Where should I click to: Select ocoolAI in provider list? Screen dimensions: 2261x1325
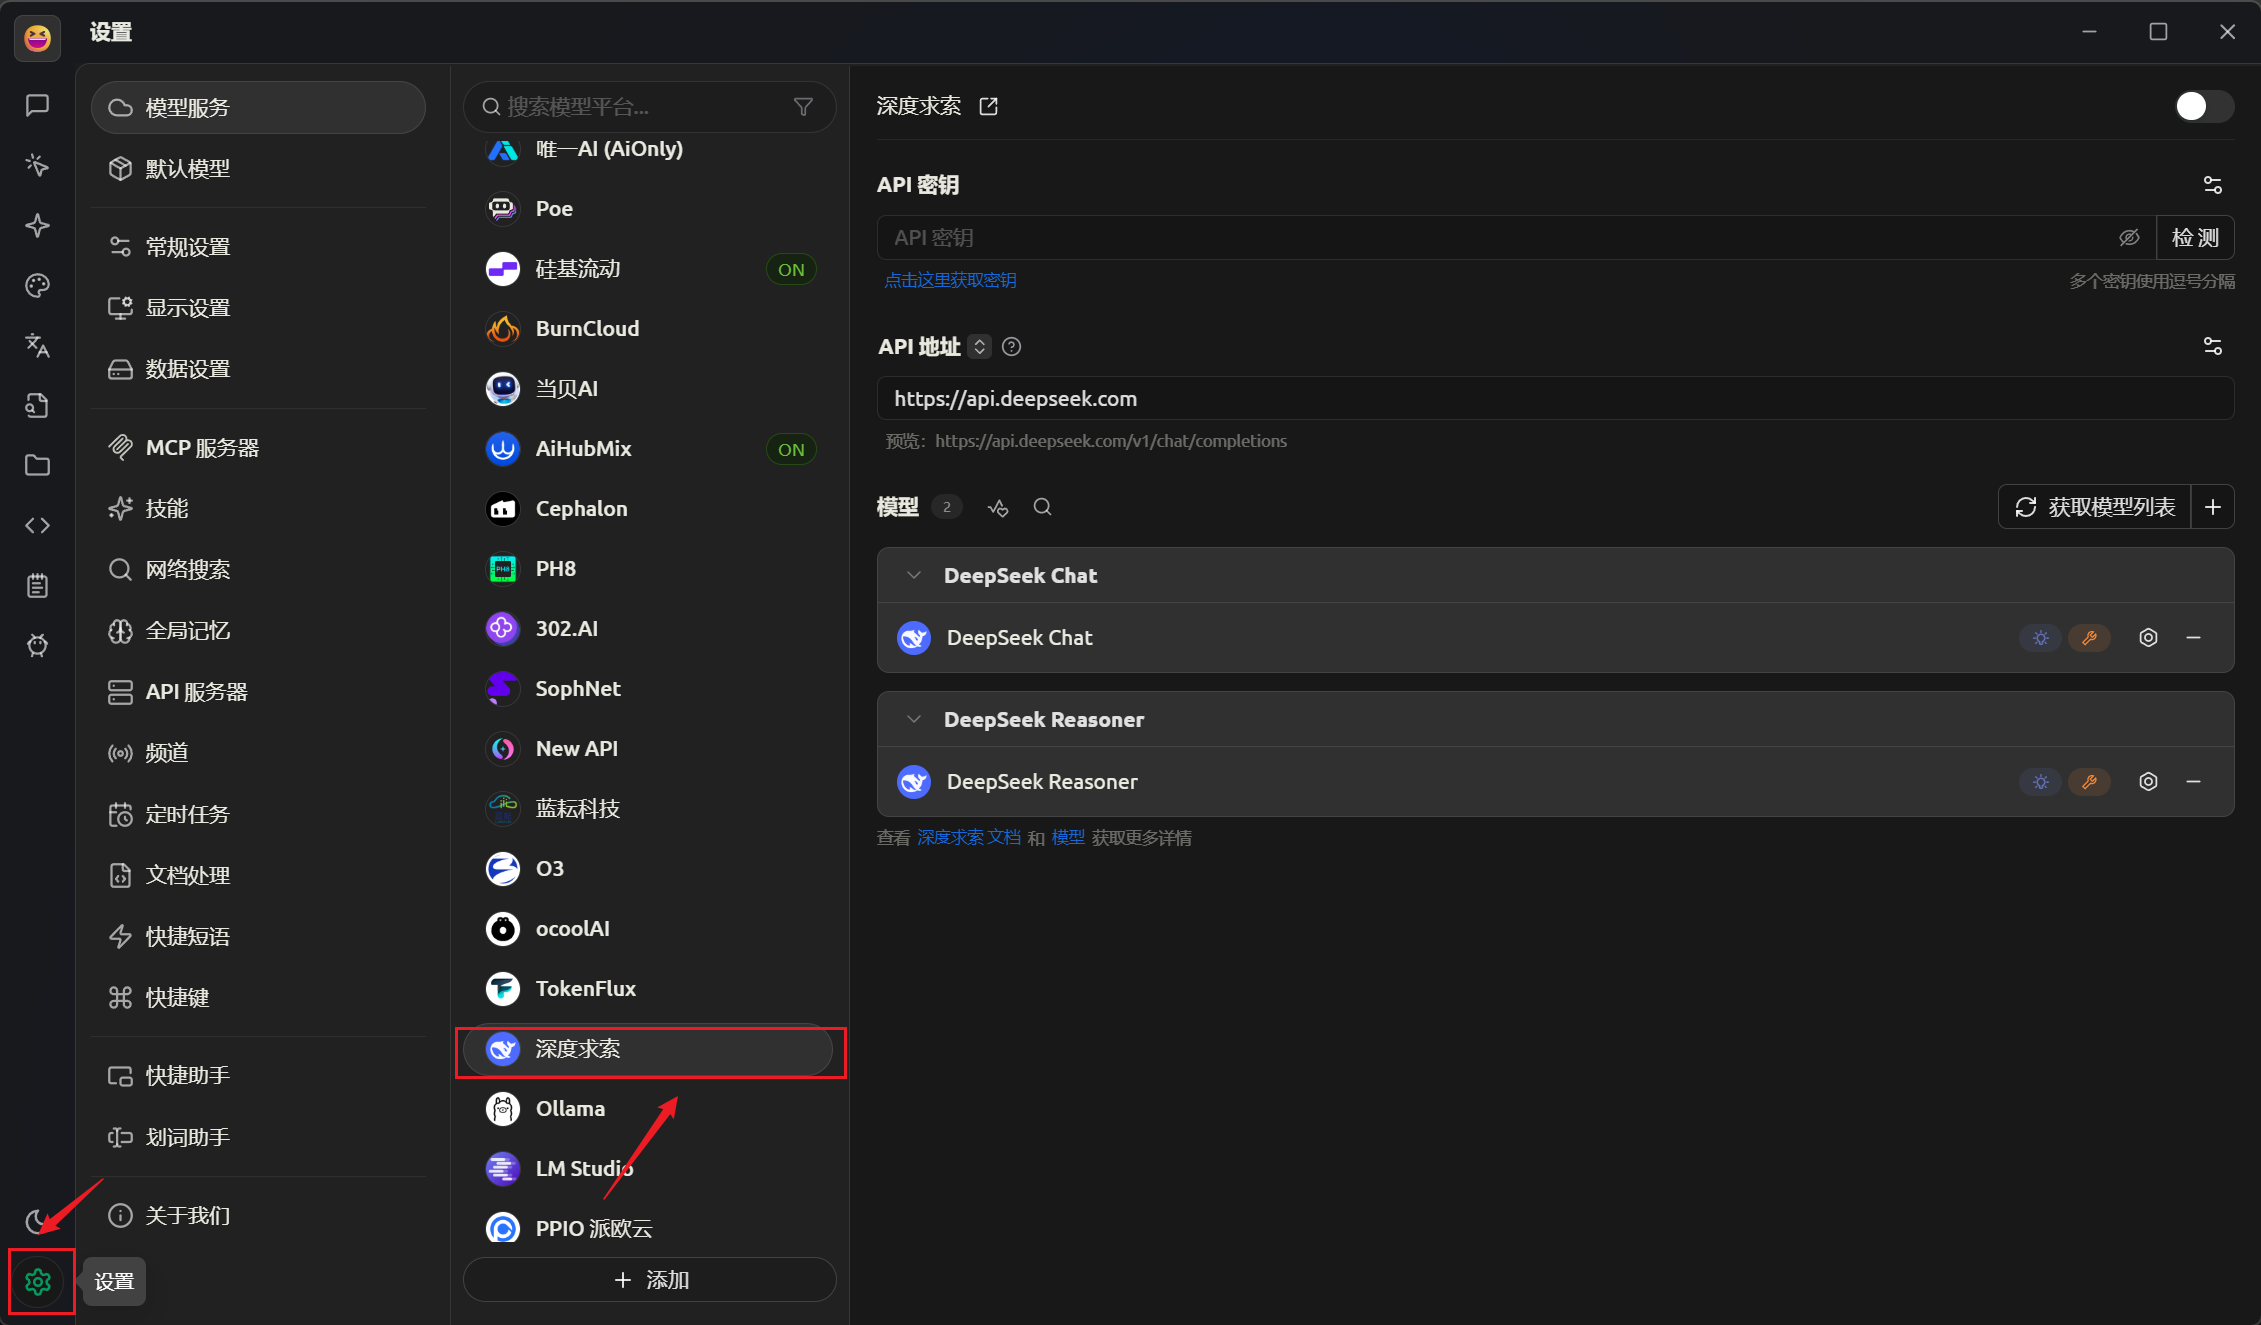pyautogui.click(x=650, y=929)
